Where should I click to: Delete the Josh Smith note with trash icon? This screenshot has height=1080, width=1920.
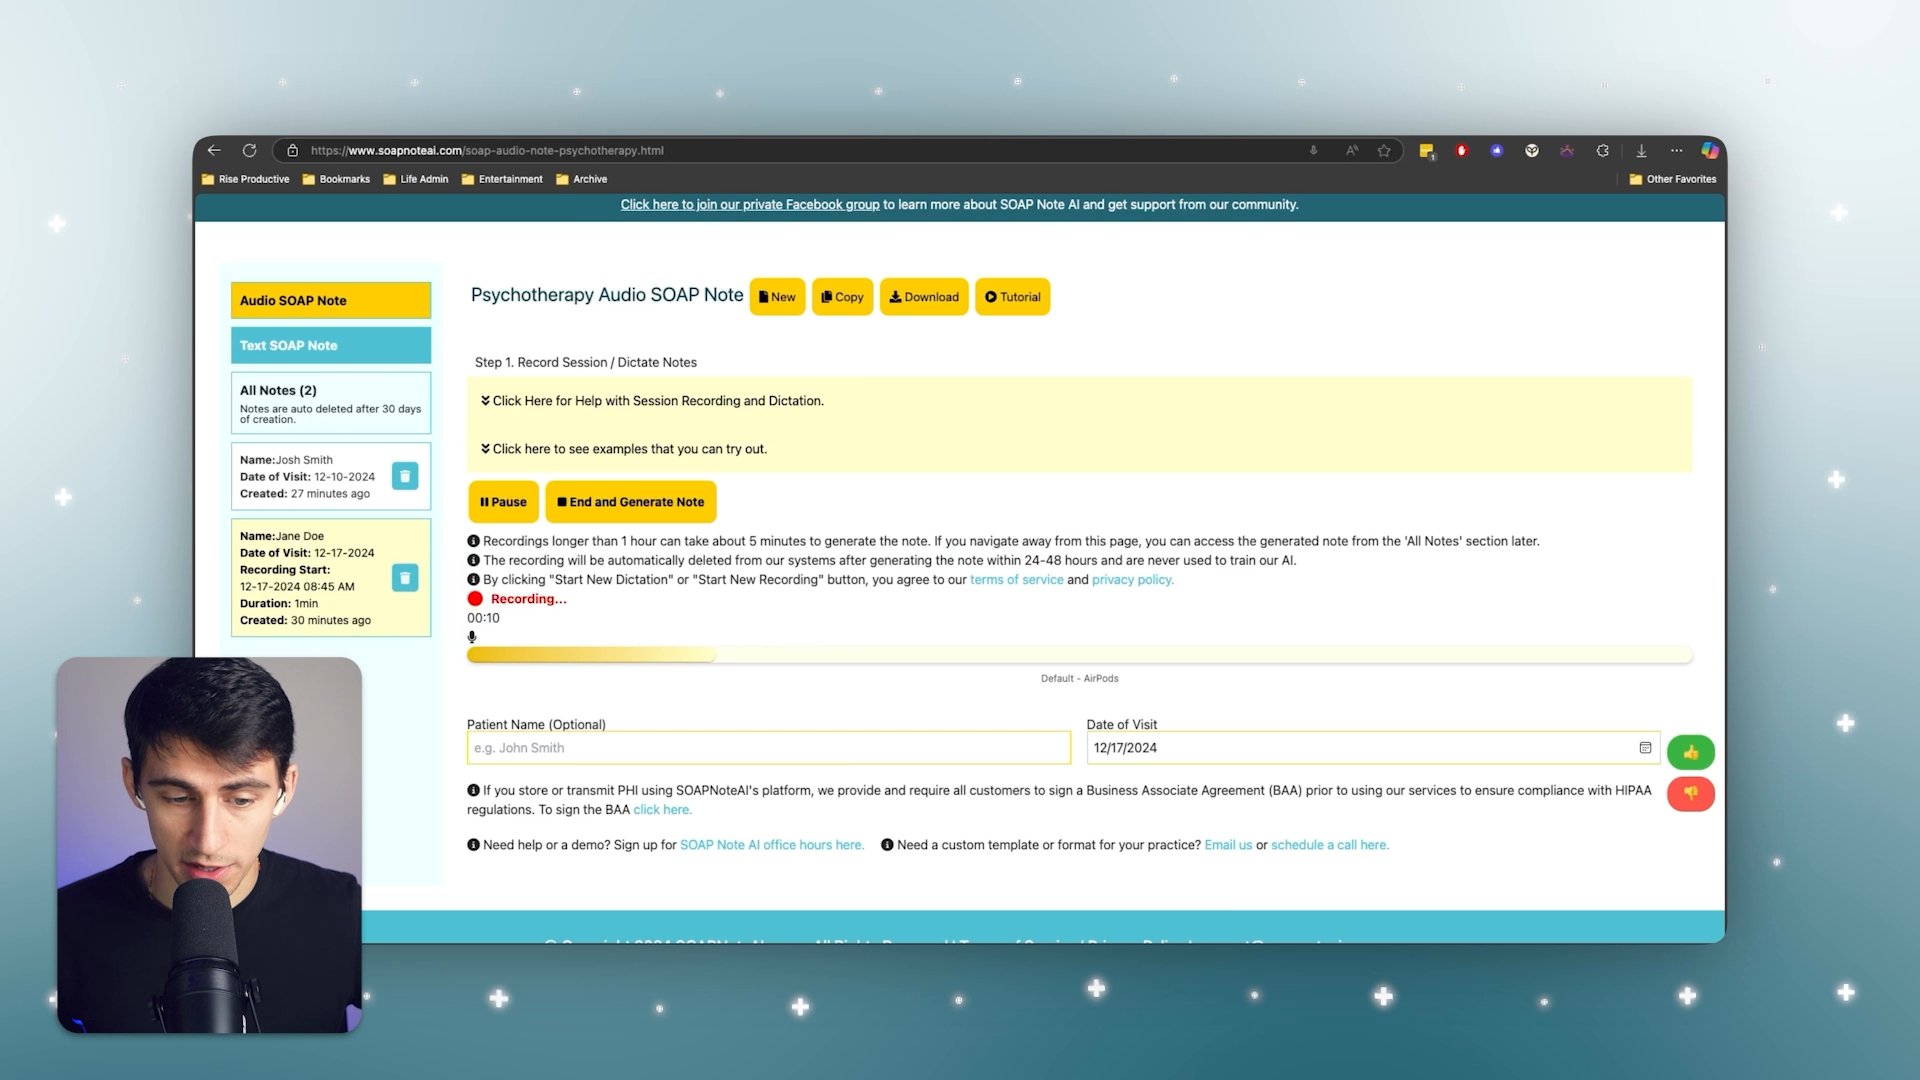pos(405,476)
